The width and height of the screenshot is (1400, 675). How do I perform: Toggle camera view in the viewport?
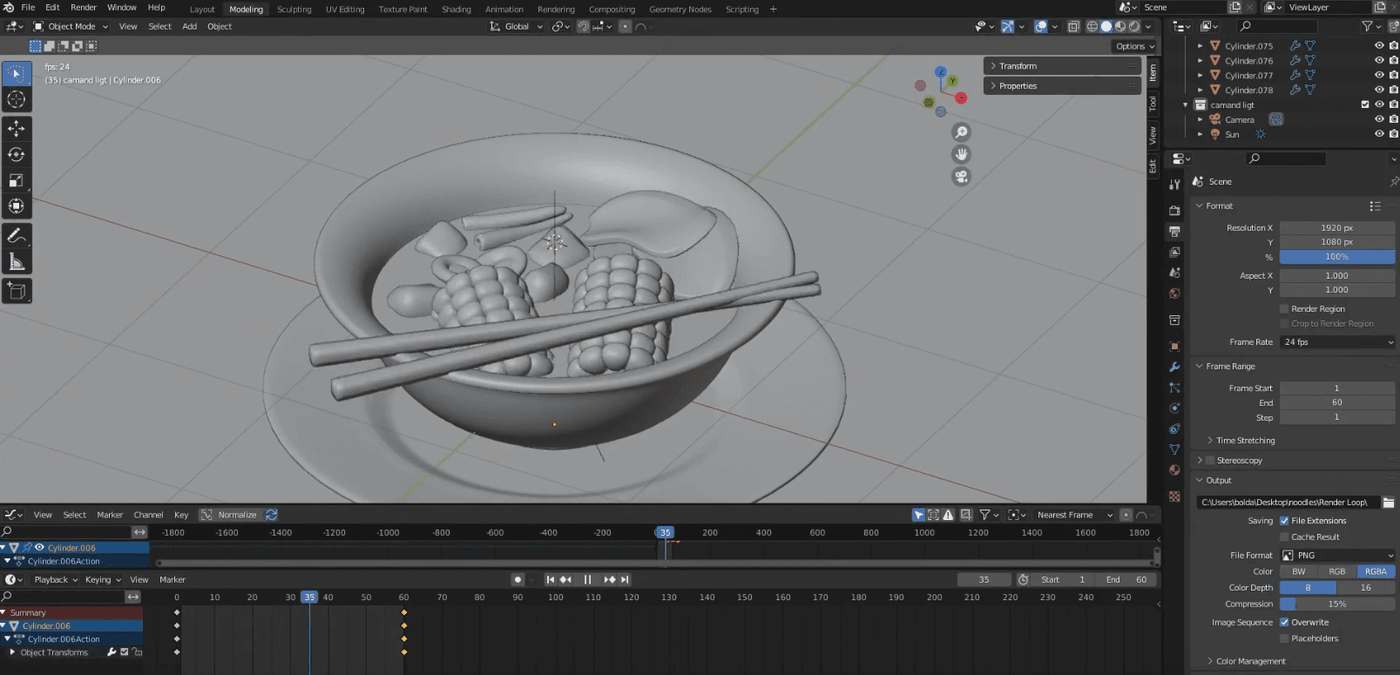(961, 177)
